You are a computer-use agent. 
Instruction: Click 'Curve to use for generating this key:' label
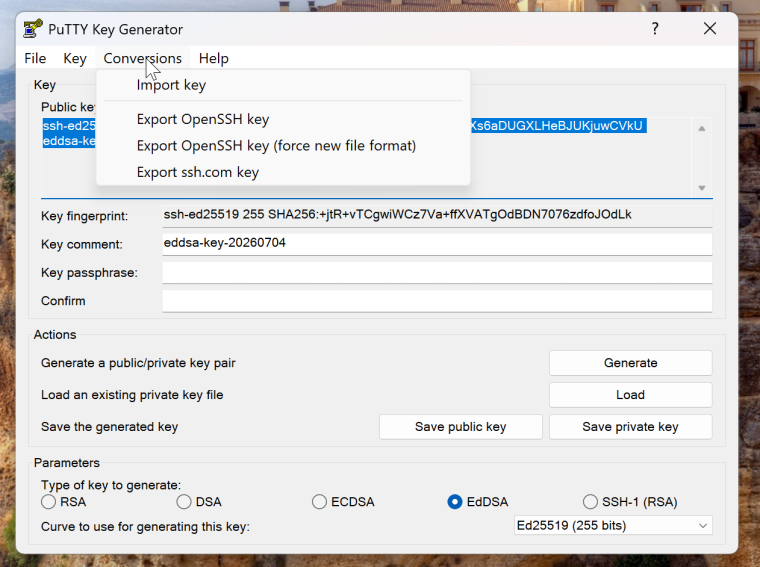coord(145,527)
